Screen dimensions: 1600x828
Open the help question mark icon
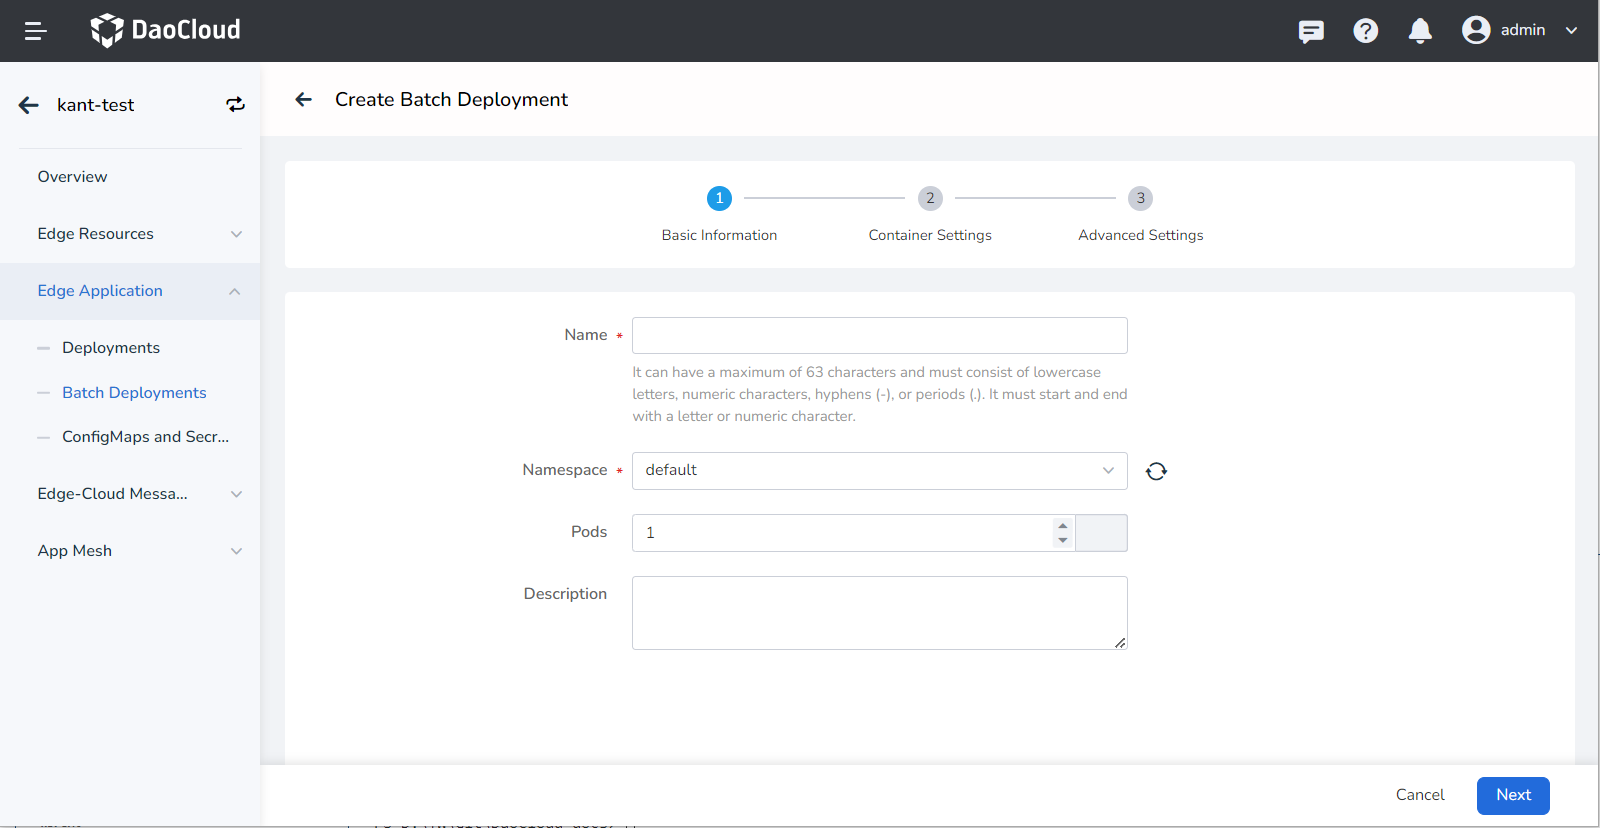click(1365, 31)
